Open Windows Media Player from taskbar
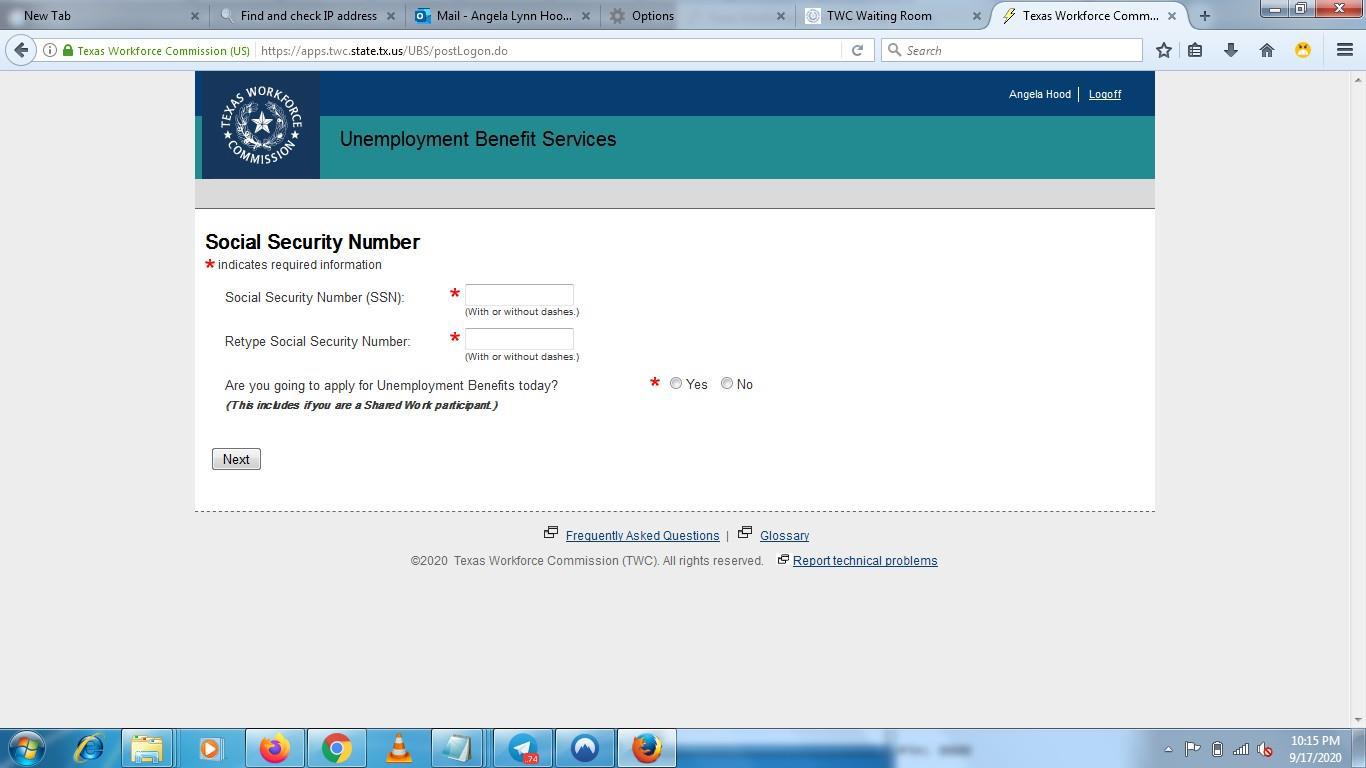This screenshot has width=1366, height=768. (211, 748)
